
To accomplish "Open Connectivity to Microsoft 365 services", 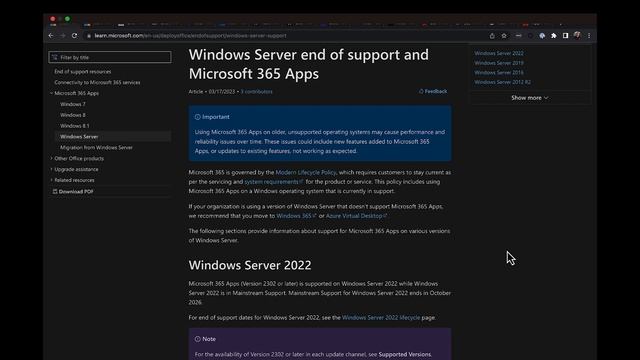I will coord(97,82).
